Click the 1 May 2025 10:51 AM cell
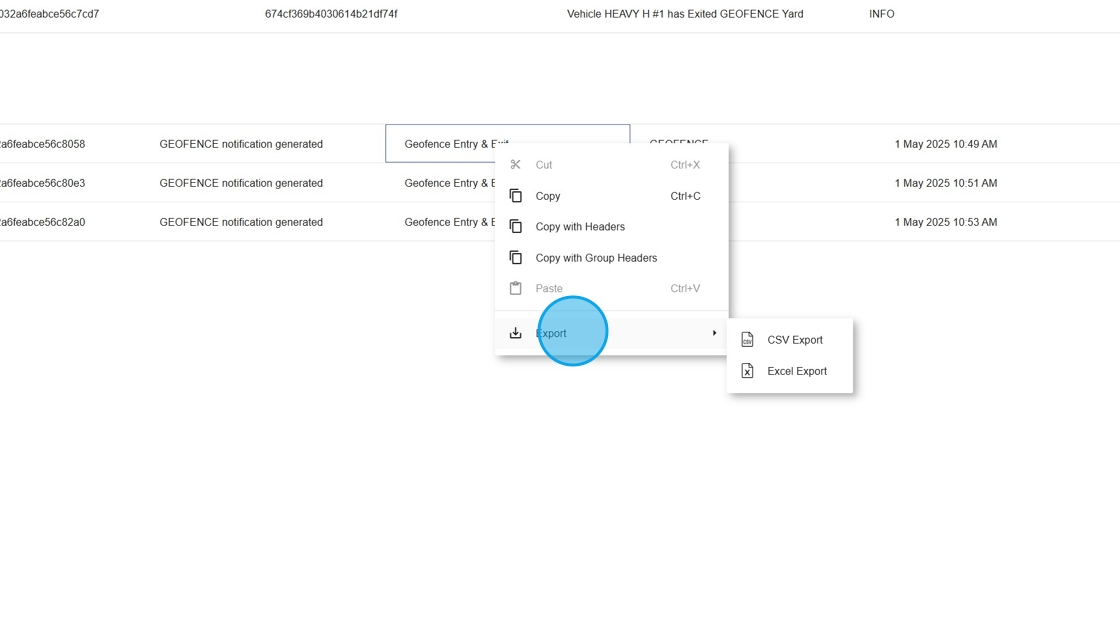The width and height of the screenshot is (1120, 626). pyautogui.click(x=945, y=183)
